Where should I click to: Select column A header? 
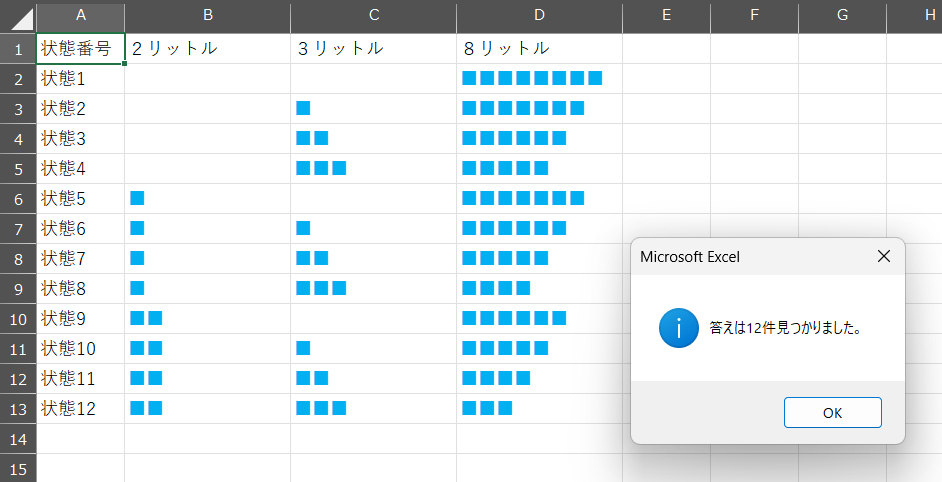point(81,16)
